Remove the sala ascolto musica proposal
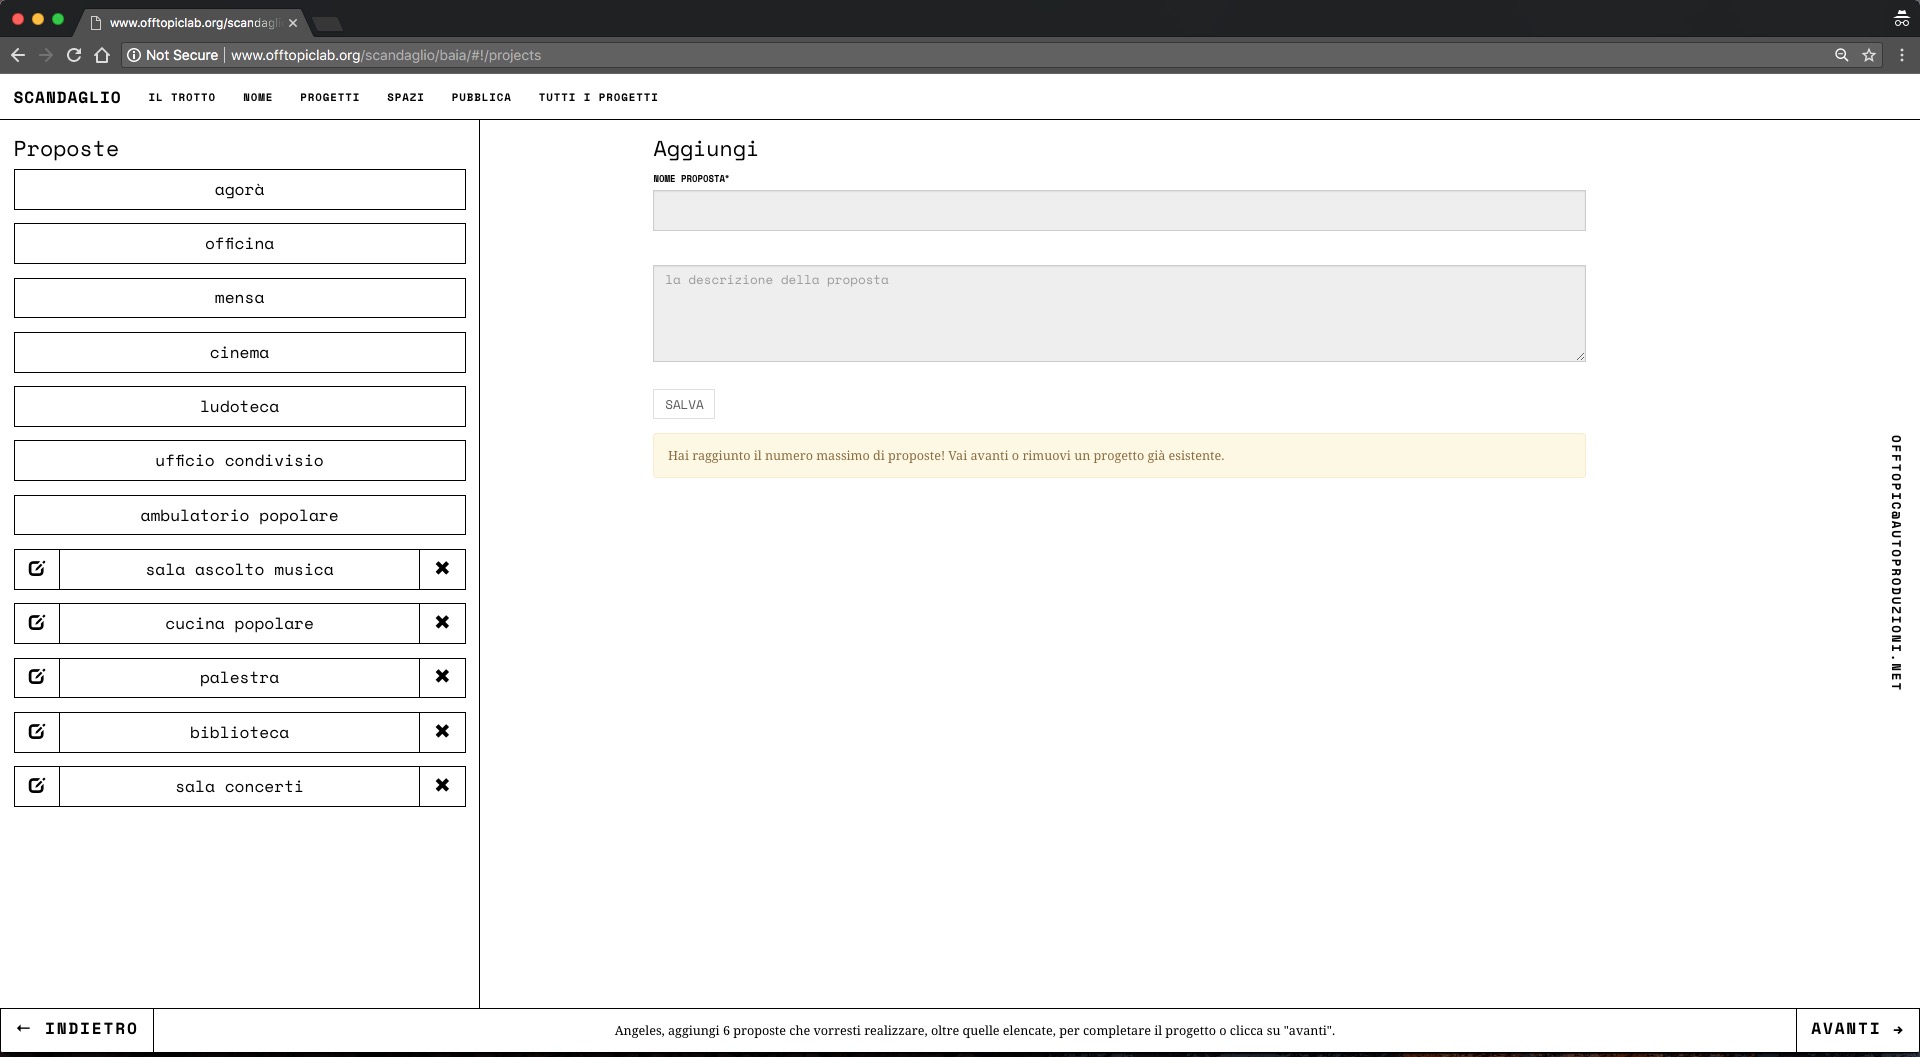Image resolution: width=1920 pixels, height=1057 pixels. pyautogui.click(x=442, y=569)
